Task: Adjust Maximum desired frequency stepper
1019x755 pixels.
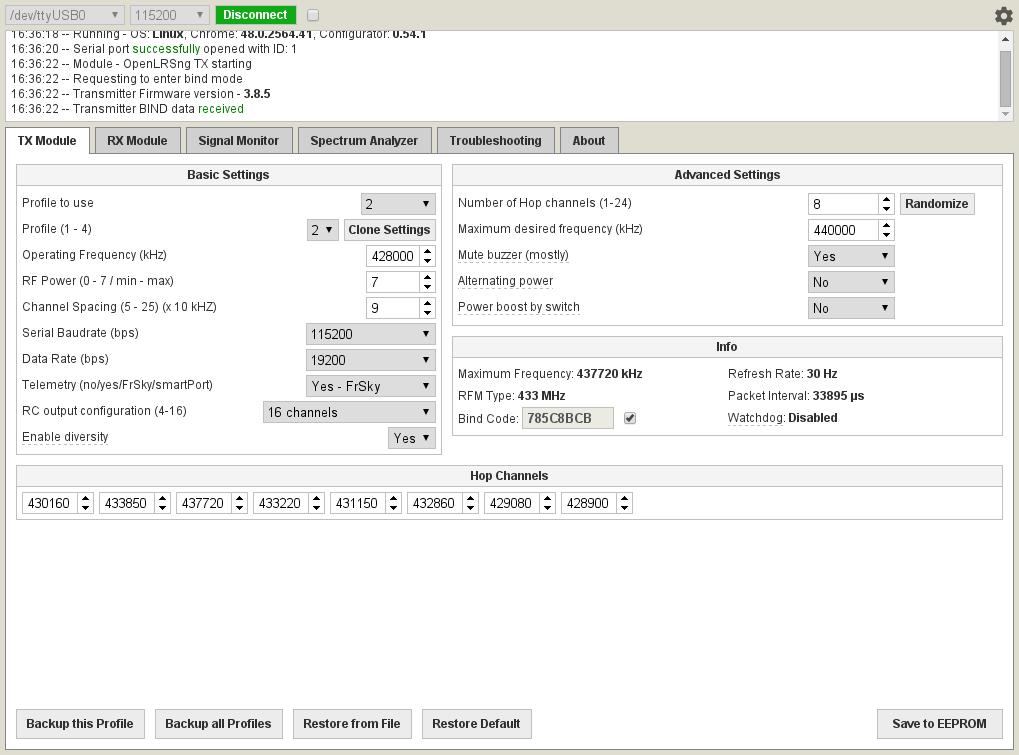Action: [x=886, y=230]
